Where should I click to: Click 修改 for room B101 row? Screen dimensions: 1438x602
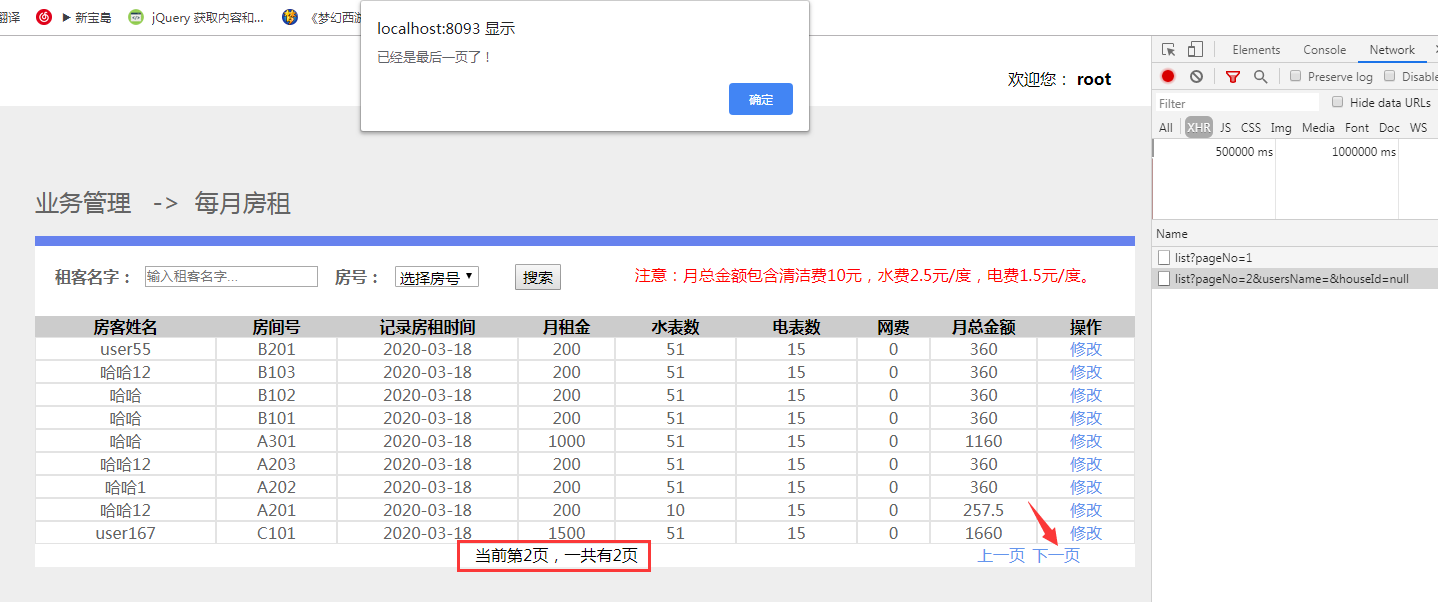pyautogui.click(x=1086, y=418)
